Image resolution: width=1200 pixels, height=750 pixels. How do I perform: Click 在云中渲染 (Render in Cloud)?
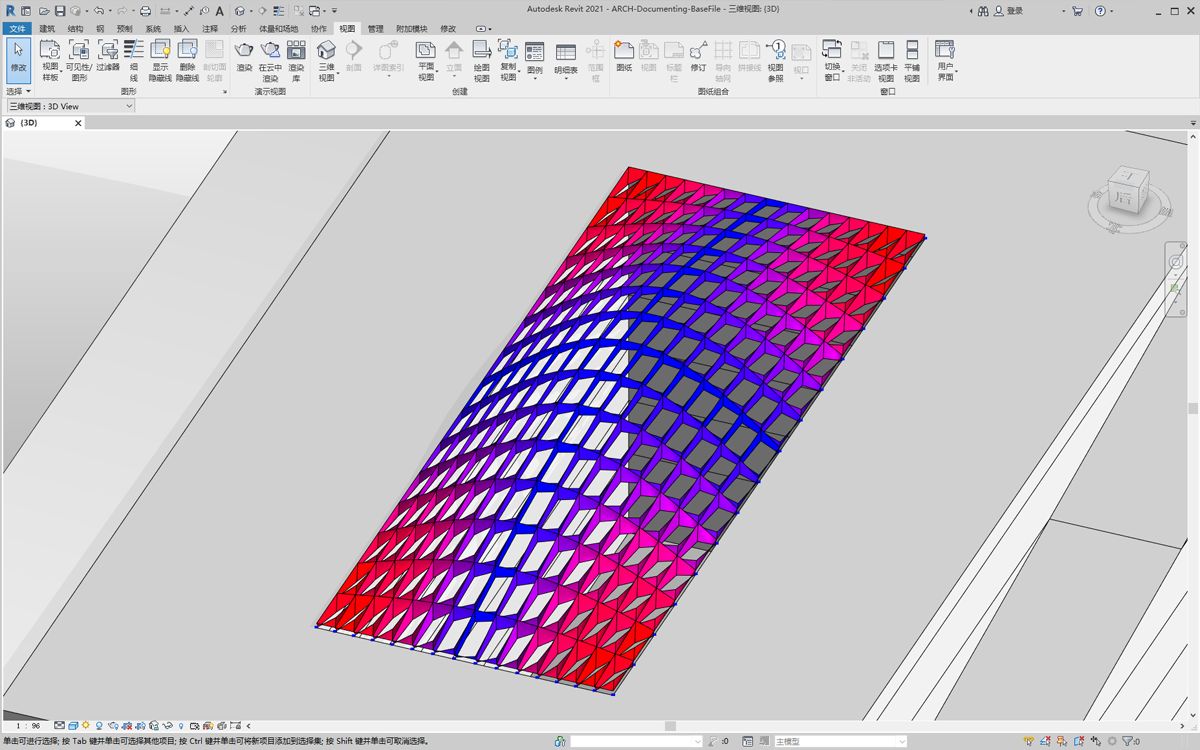[270, 59]
